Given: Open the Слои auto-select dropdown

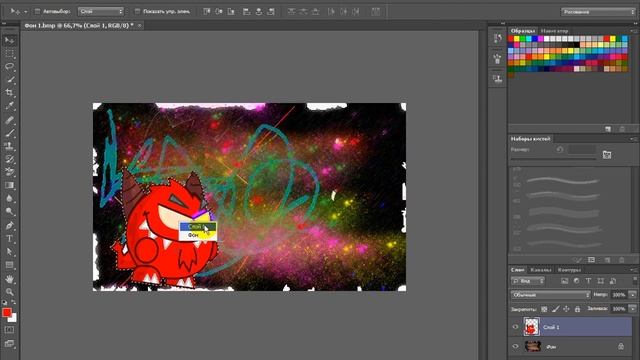Looking at the screenshot, I should (x=101, y=11).
